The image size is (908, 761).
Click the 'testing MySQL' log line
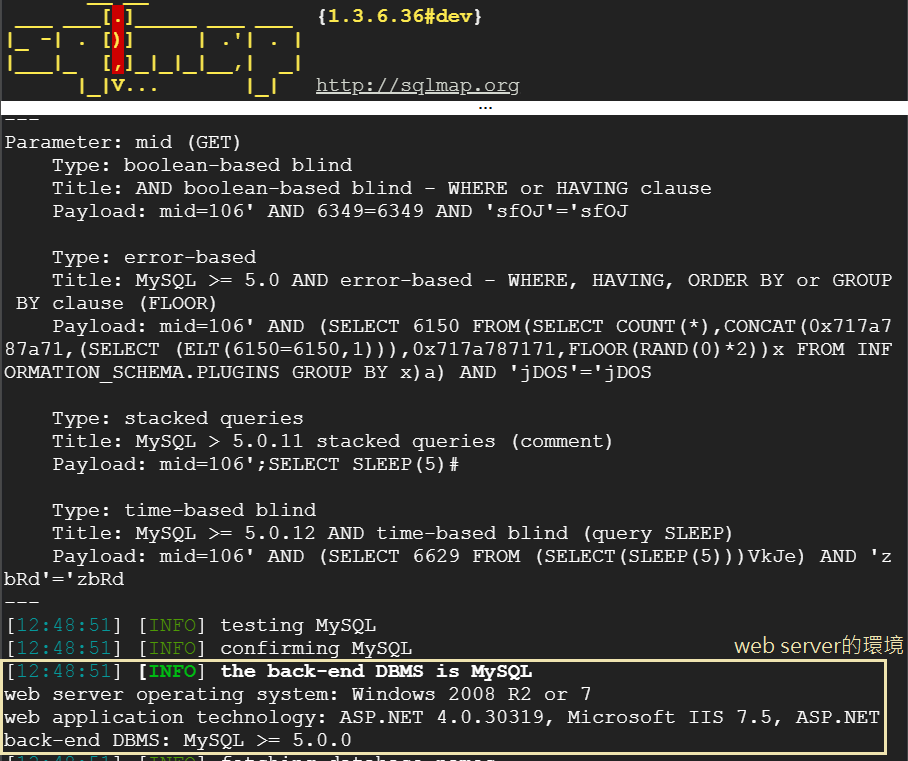click(x=191, y=625)
